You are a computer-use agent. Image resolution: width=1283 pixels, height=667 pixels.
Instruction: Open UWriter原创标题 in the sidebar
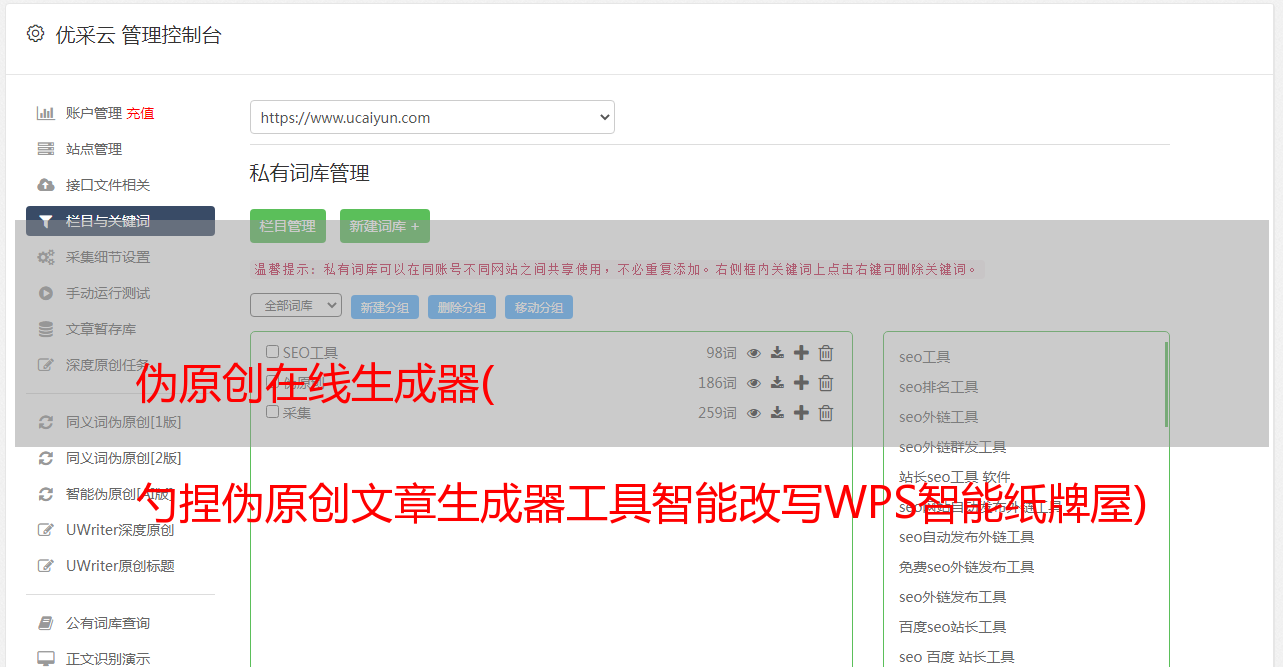coord(120,566)
